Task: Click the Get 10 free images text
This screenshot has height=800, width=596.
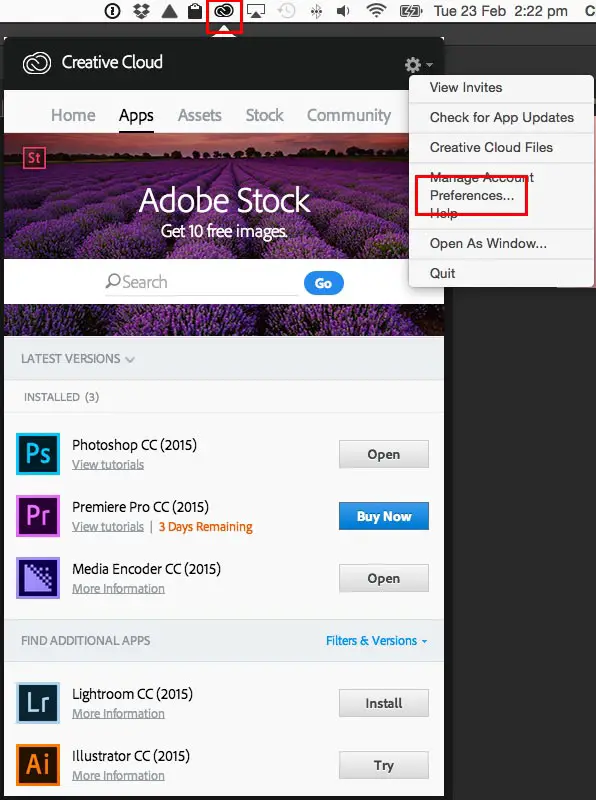Action: (224, 231)
